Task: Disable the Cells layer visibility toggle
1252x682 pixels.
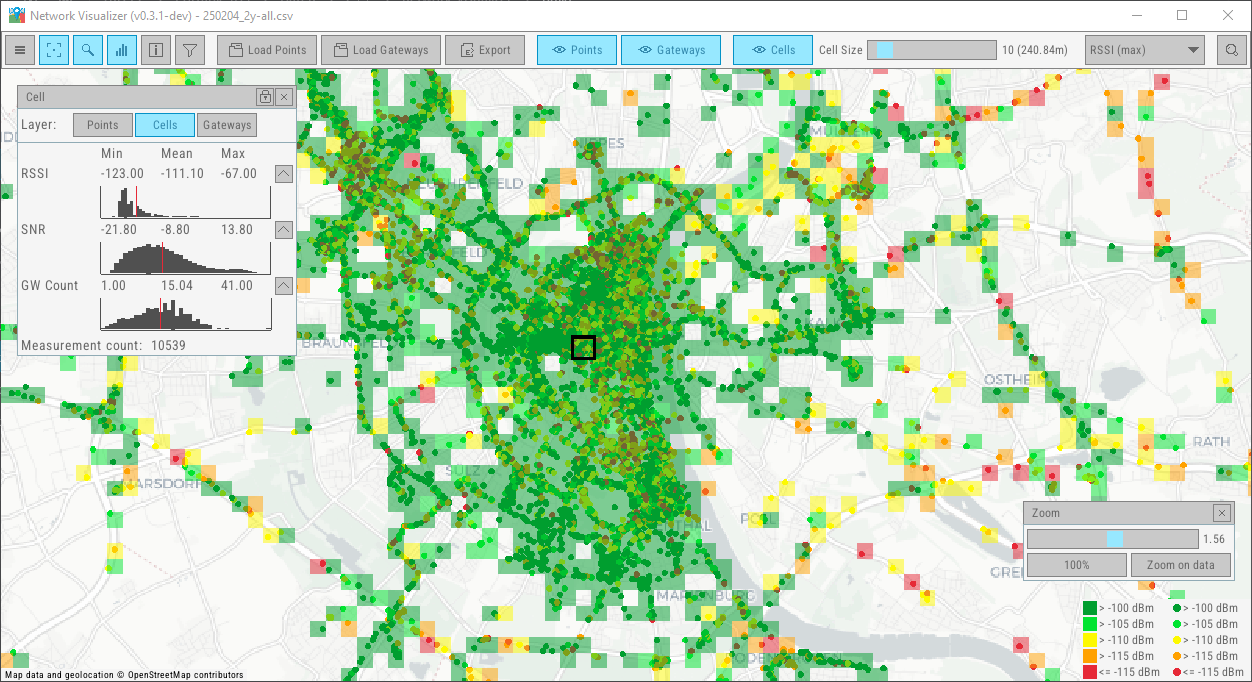Action: click(772, 49)
